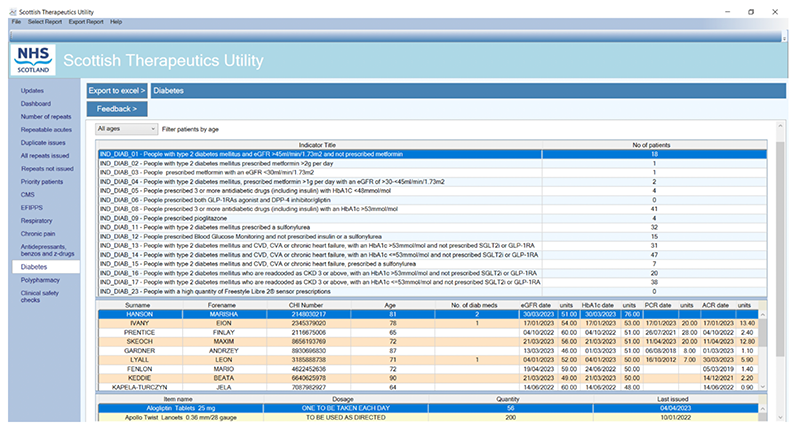The height and width of the screenshot is (430, 794).
Task: Open Clinical safety checks section
Action: click(x=42, y=299)
